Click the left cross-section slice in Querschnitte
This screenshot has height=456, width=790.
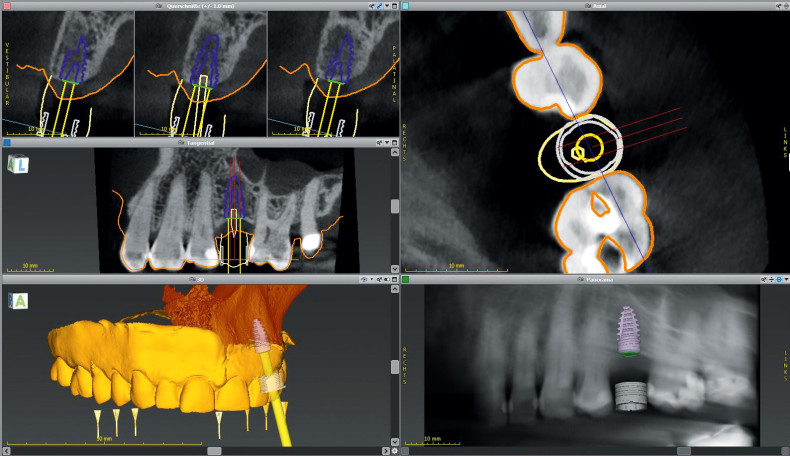[68, 74]
